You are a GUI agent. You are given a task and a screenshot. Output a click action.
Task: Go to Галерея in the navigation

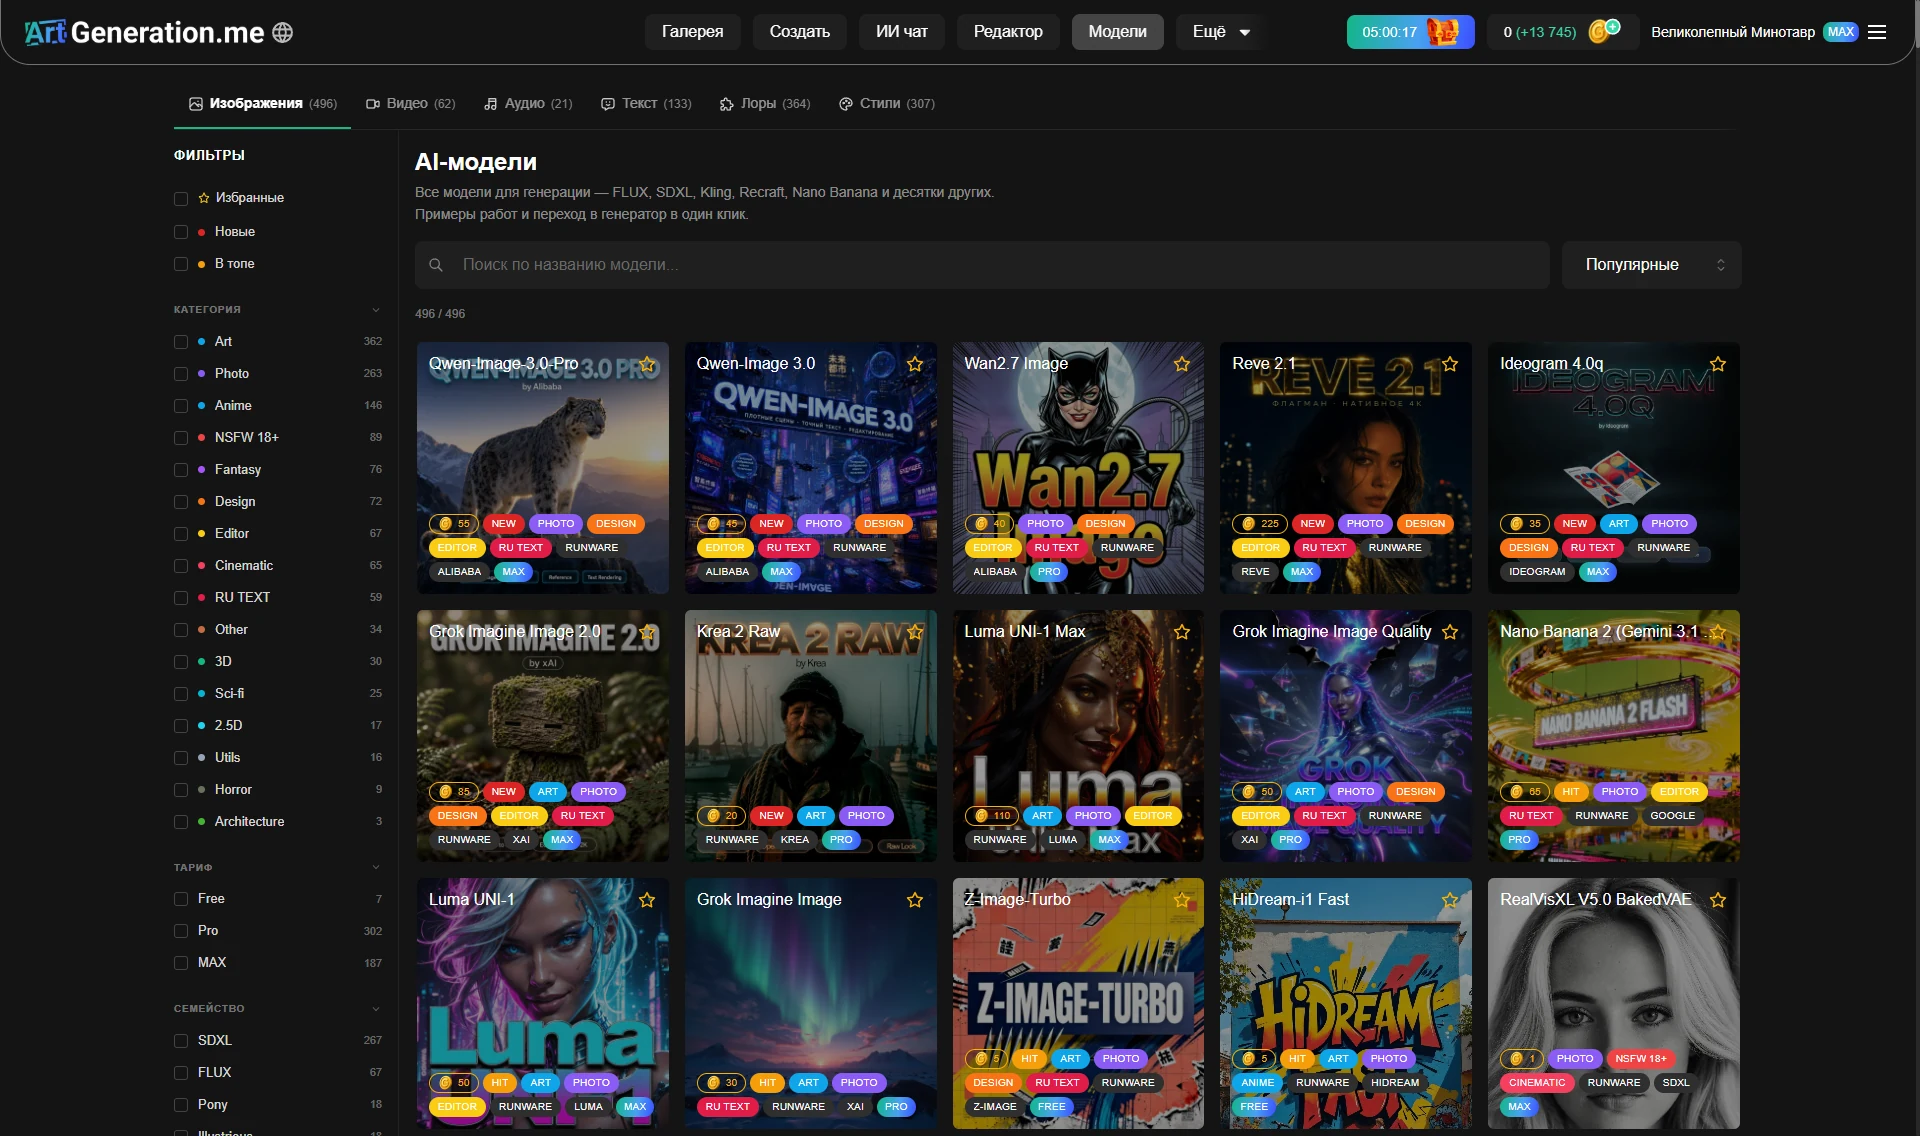(692, 32)
